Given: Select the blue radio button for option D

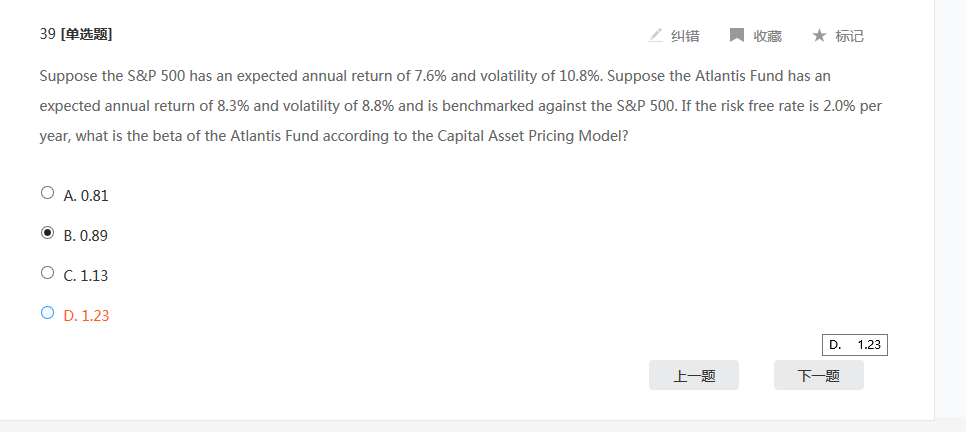Looking at the screenshot, I should [x=47, y=312].
